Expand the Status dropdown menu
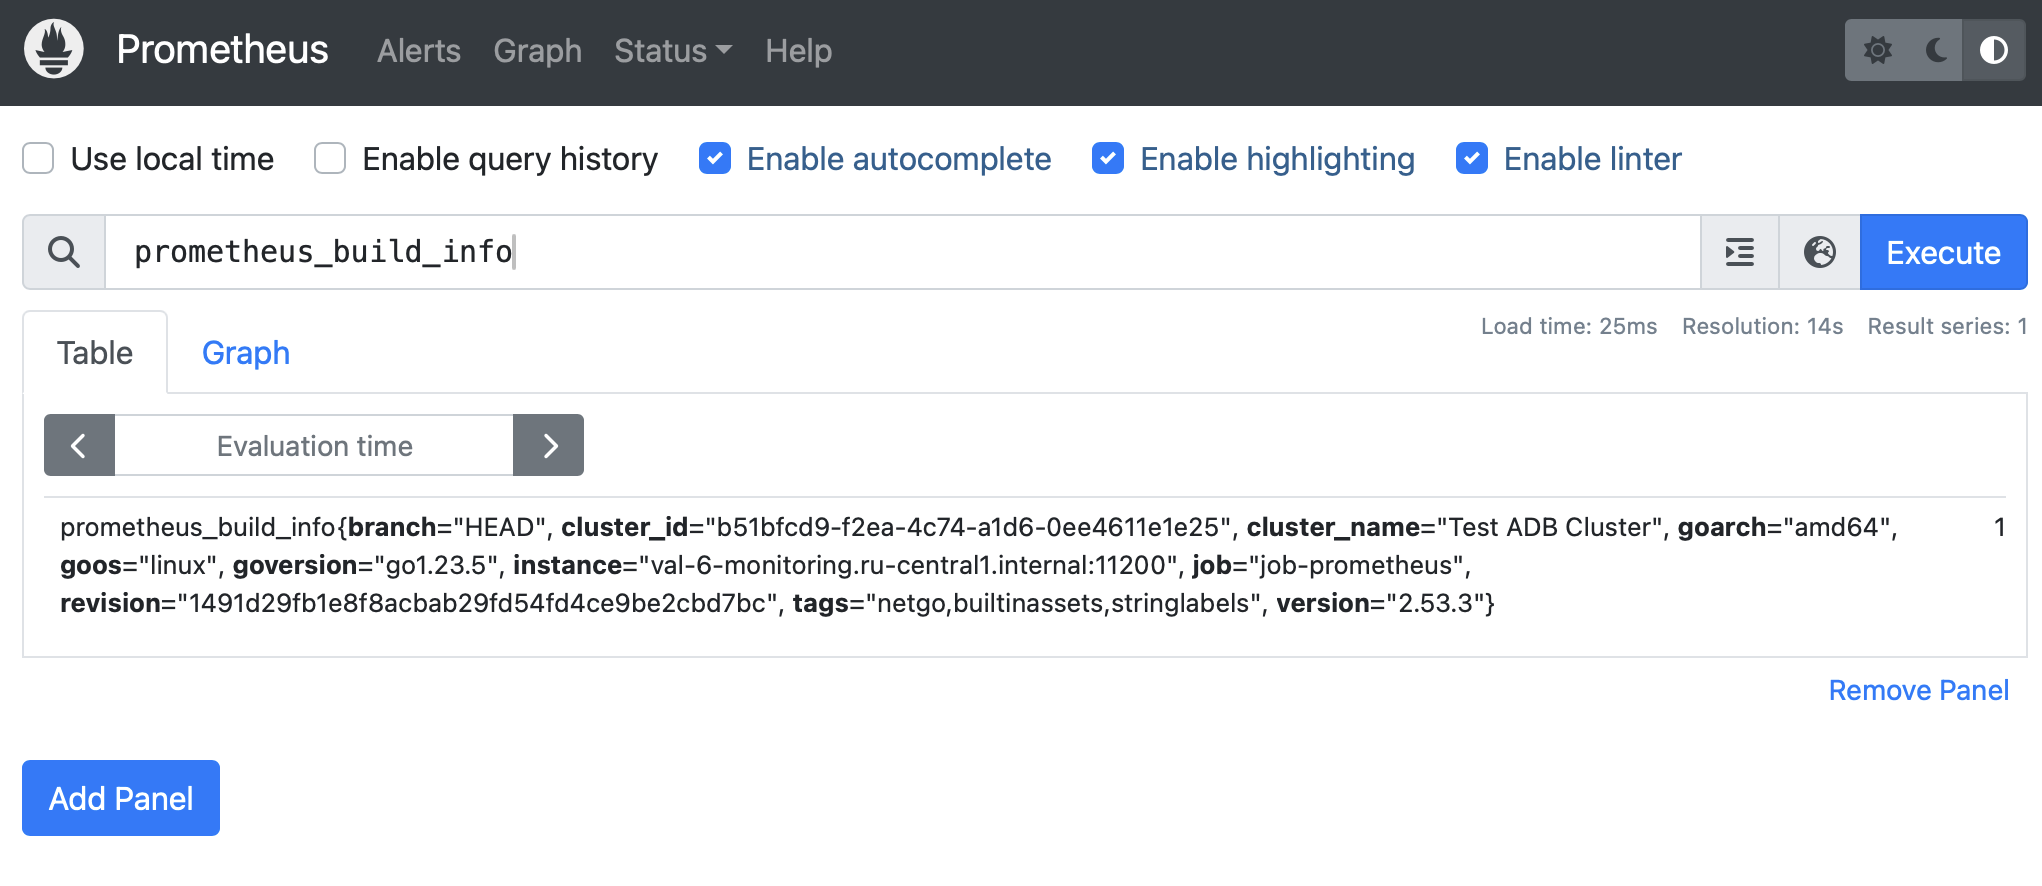This screenshot has height=886, width=2042. click(673, 51)
